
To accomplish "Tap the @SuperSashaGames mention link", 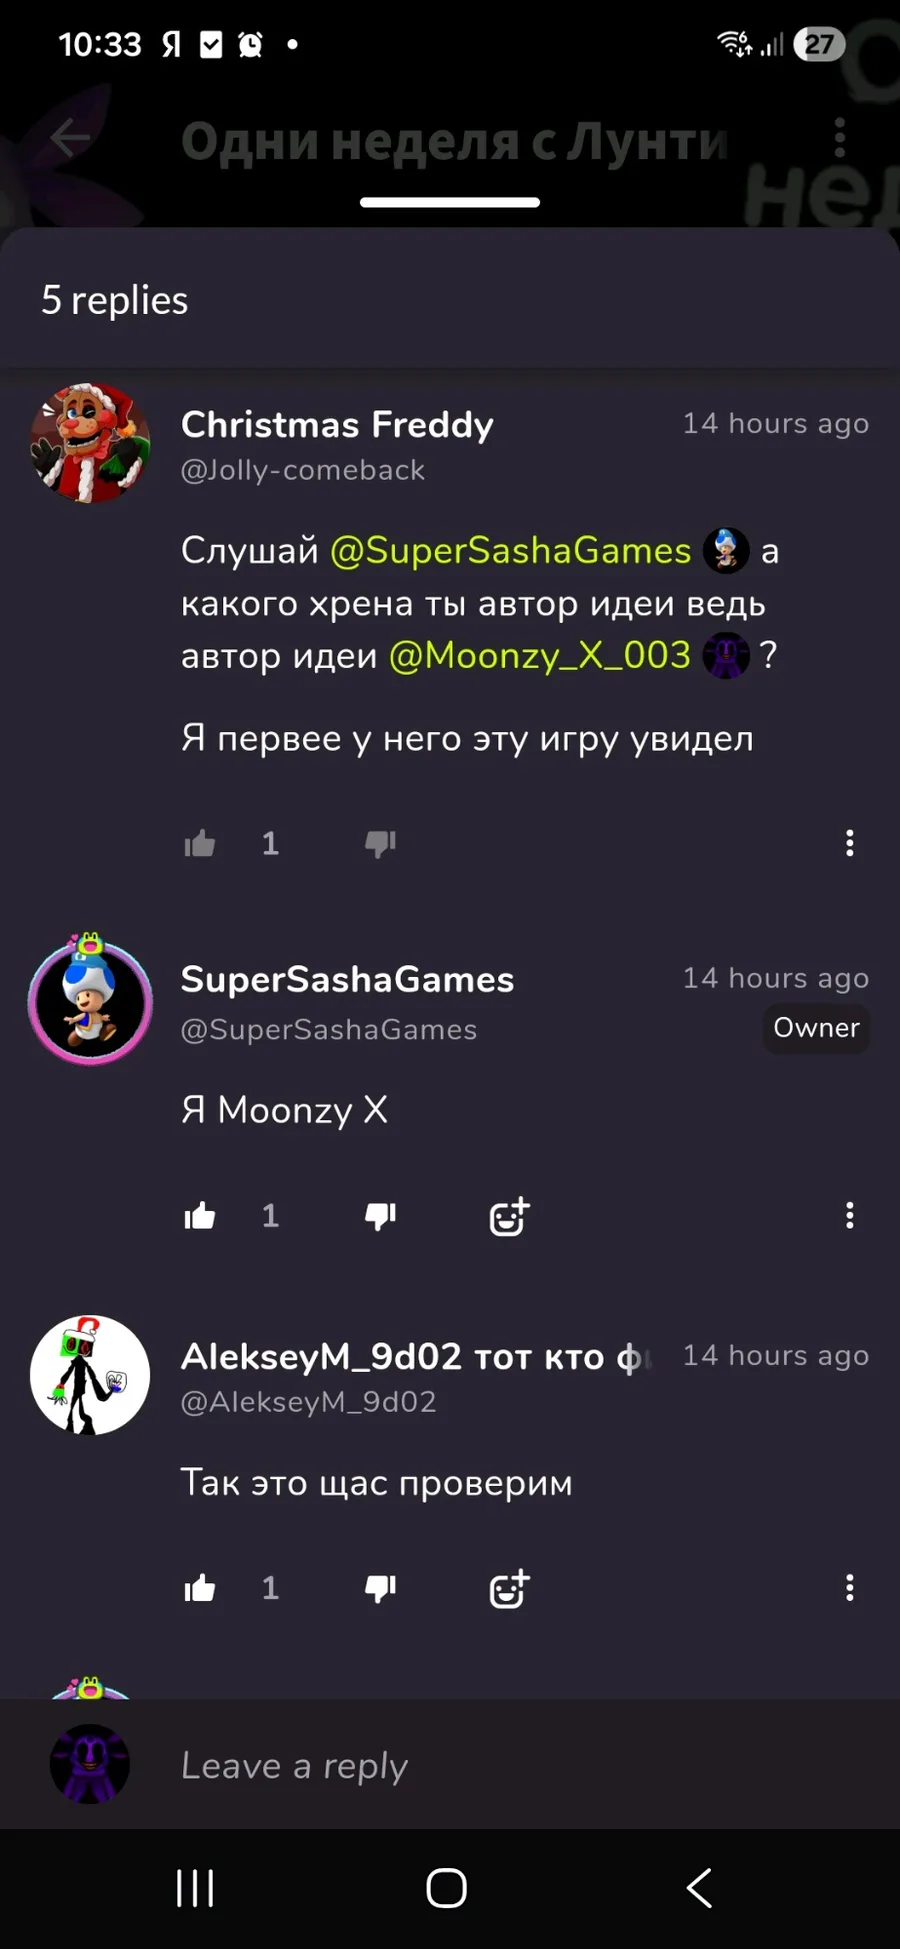I will (x=511, y=550).
